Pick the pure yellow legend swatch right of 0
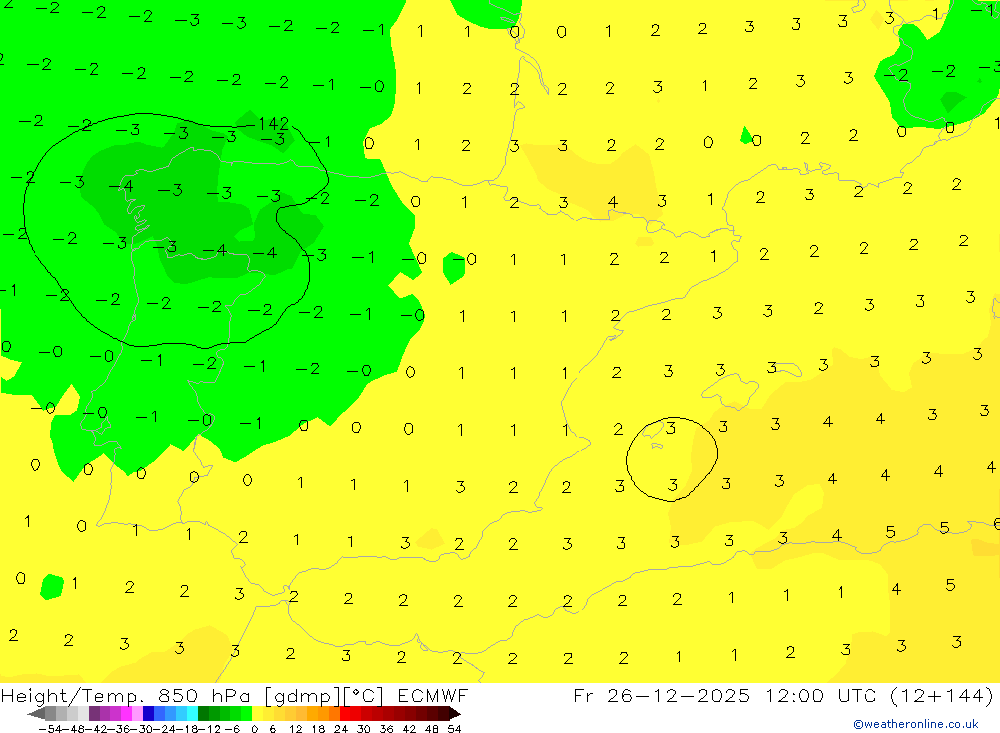 pyautogui.click(x=258, y=714)
